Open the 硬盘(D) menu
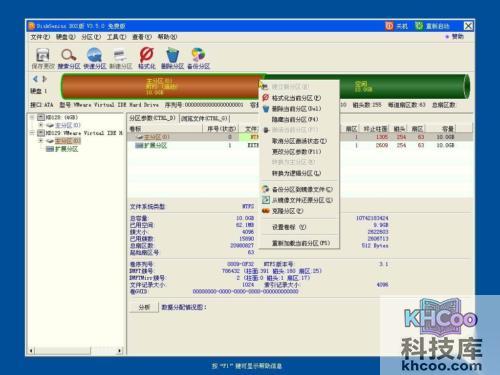Viewport: 500px width, 375px height. point(65,37)
